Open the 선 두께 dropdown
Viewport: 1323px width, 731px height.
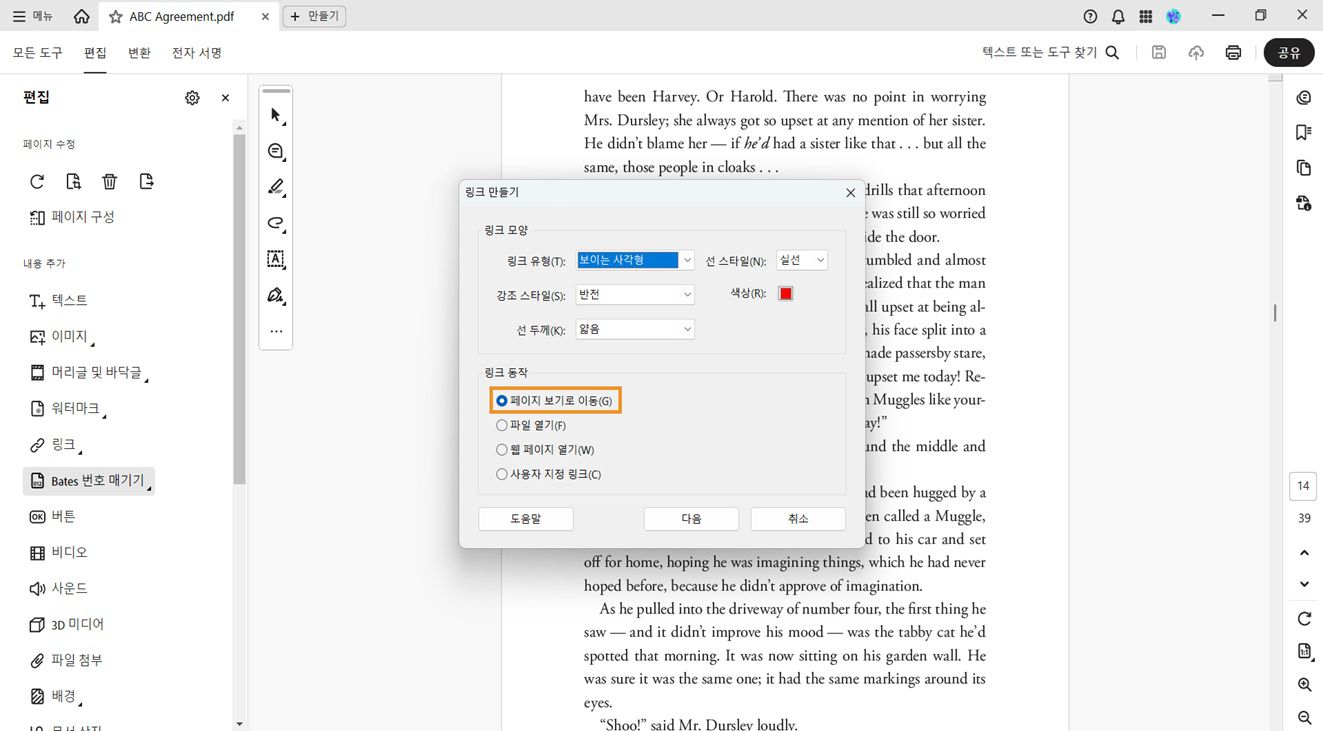point(635,329)
